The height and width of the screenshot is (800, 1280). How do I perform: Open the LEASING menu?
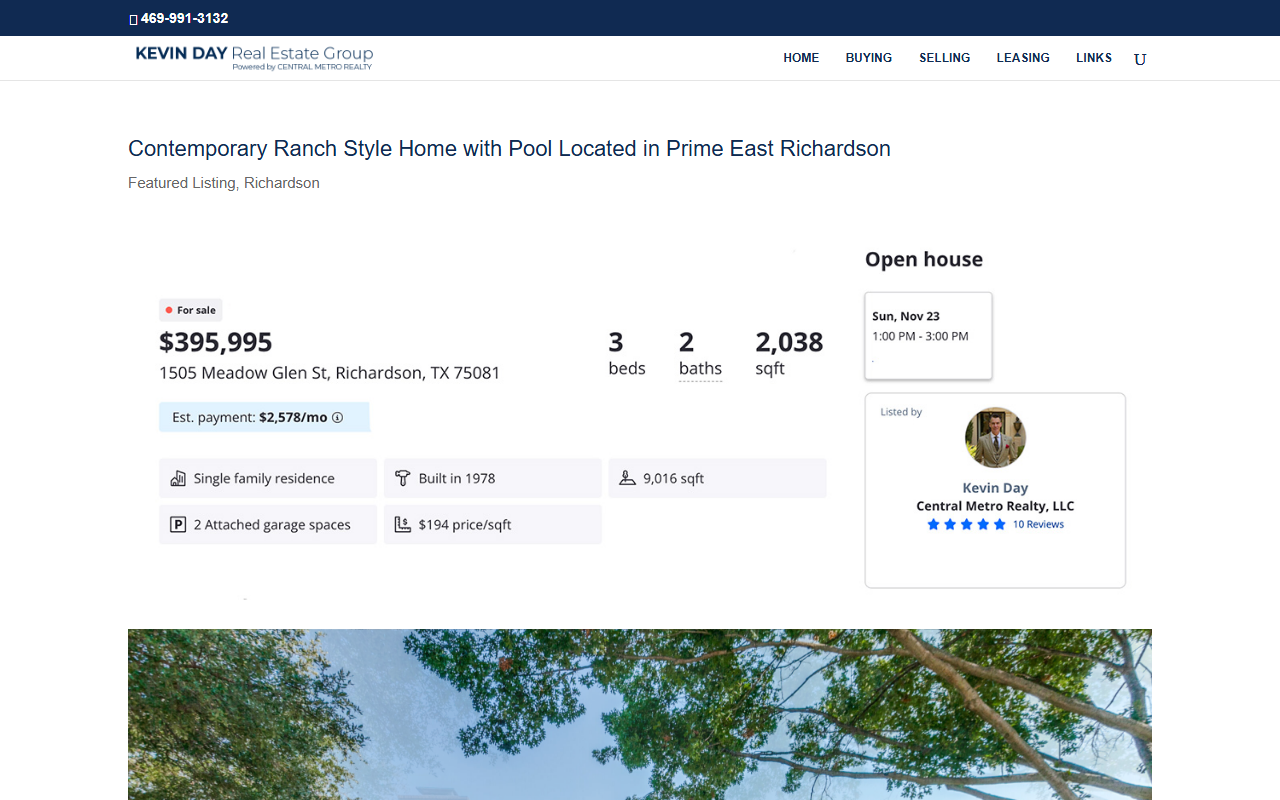point(1023,58)
